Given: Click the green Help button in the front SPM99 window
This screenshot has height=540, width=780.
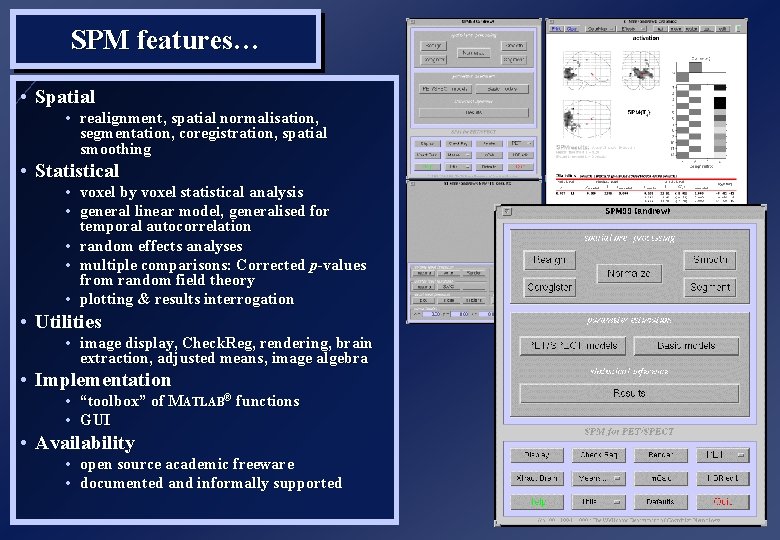Looking at the screenshot, I should click(x=537, y=502).
